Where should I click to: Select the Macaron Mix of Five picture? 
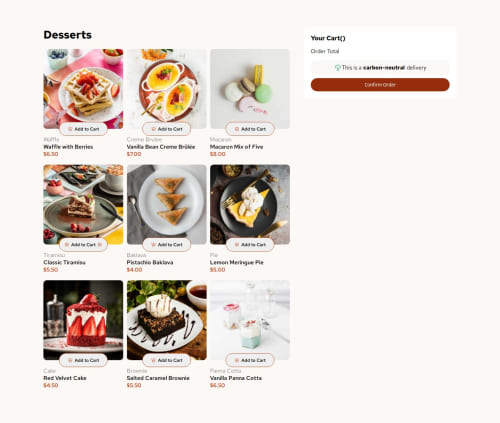click(x=250, y=89)
